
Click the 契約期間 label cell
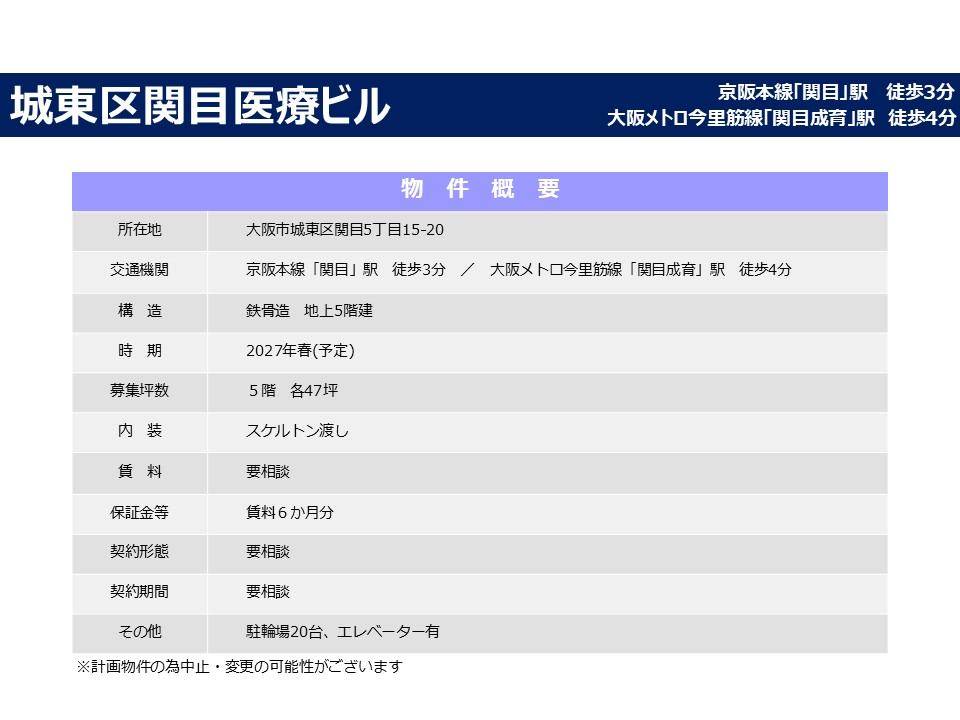coord(139,592)
